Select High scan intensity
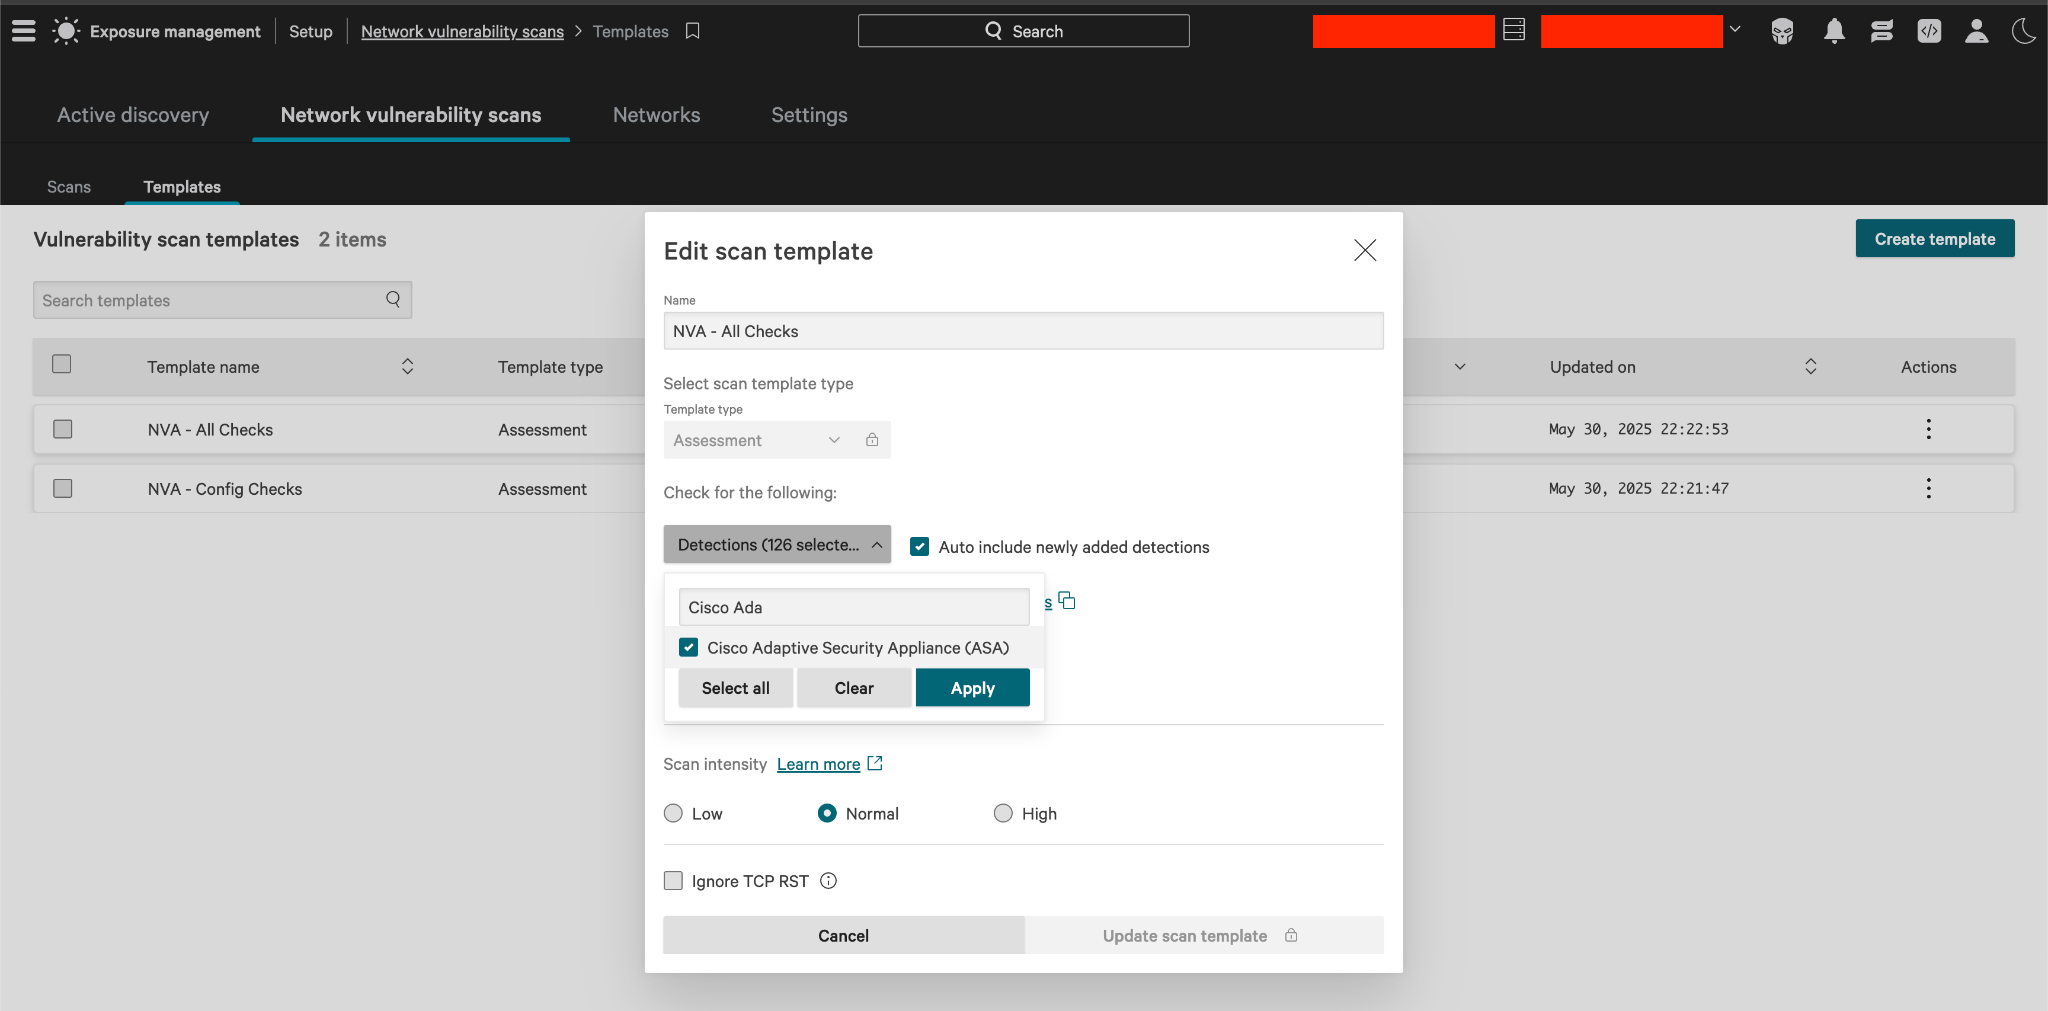 pyautogui.click(x=1003, y=813)
